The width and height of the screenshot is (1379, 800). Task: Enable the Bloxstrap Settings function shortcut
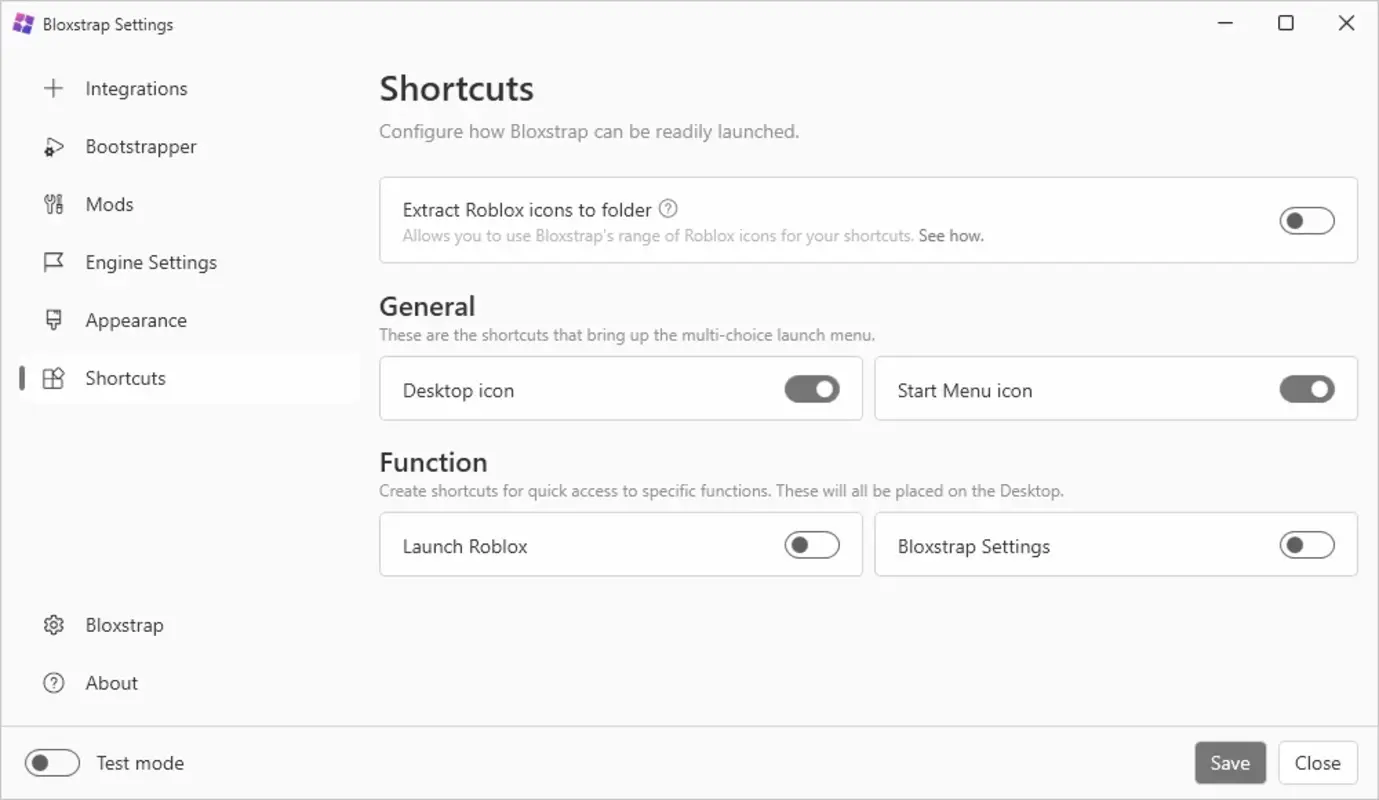[1307, 544]
